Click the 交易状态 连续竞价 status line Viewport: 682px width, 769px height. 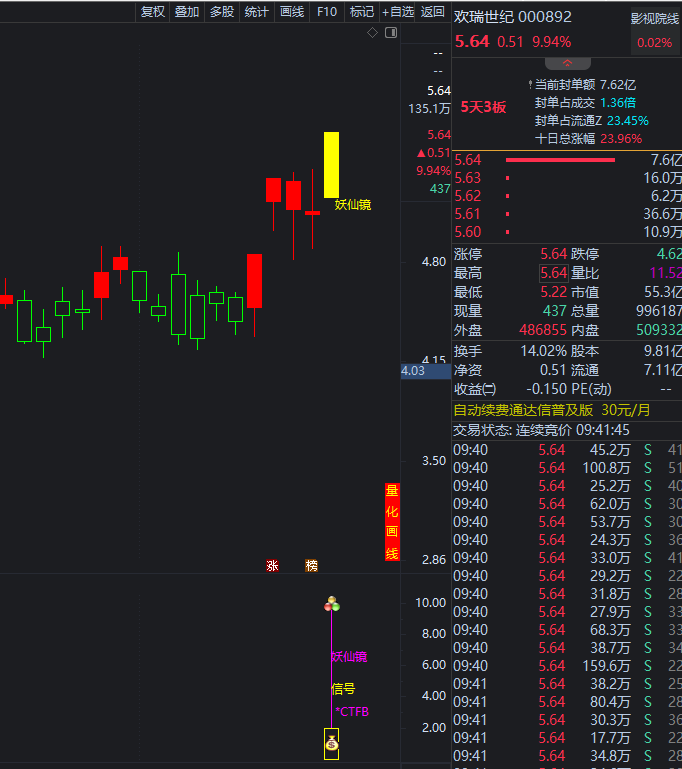point(541,431)
